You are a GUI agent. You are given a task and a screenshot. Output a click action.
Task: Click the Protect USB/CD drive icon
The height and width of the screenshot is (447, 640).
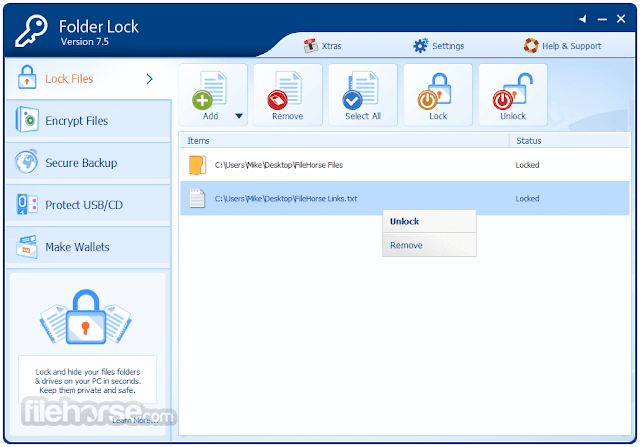click(27, 204)
